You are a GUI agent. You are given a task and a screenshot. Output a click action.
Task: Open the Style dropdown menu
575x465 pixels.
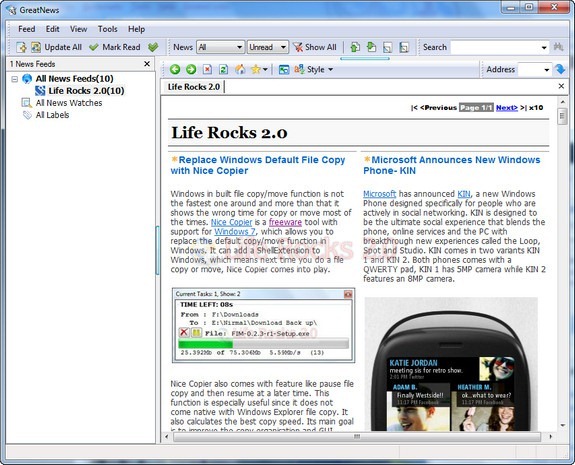[x=314, y=69]
